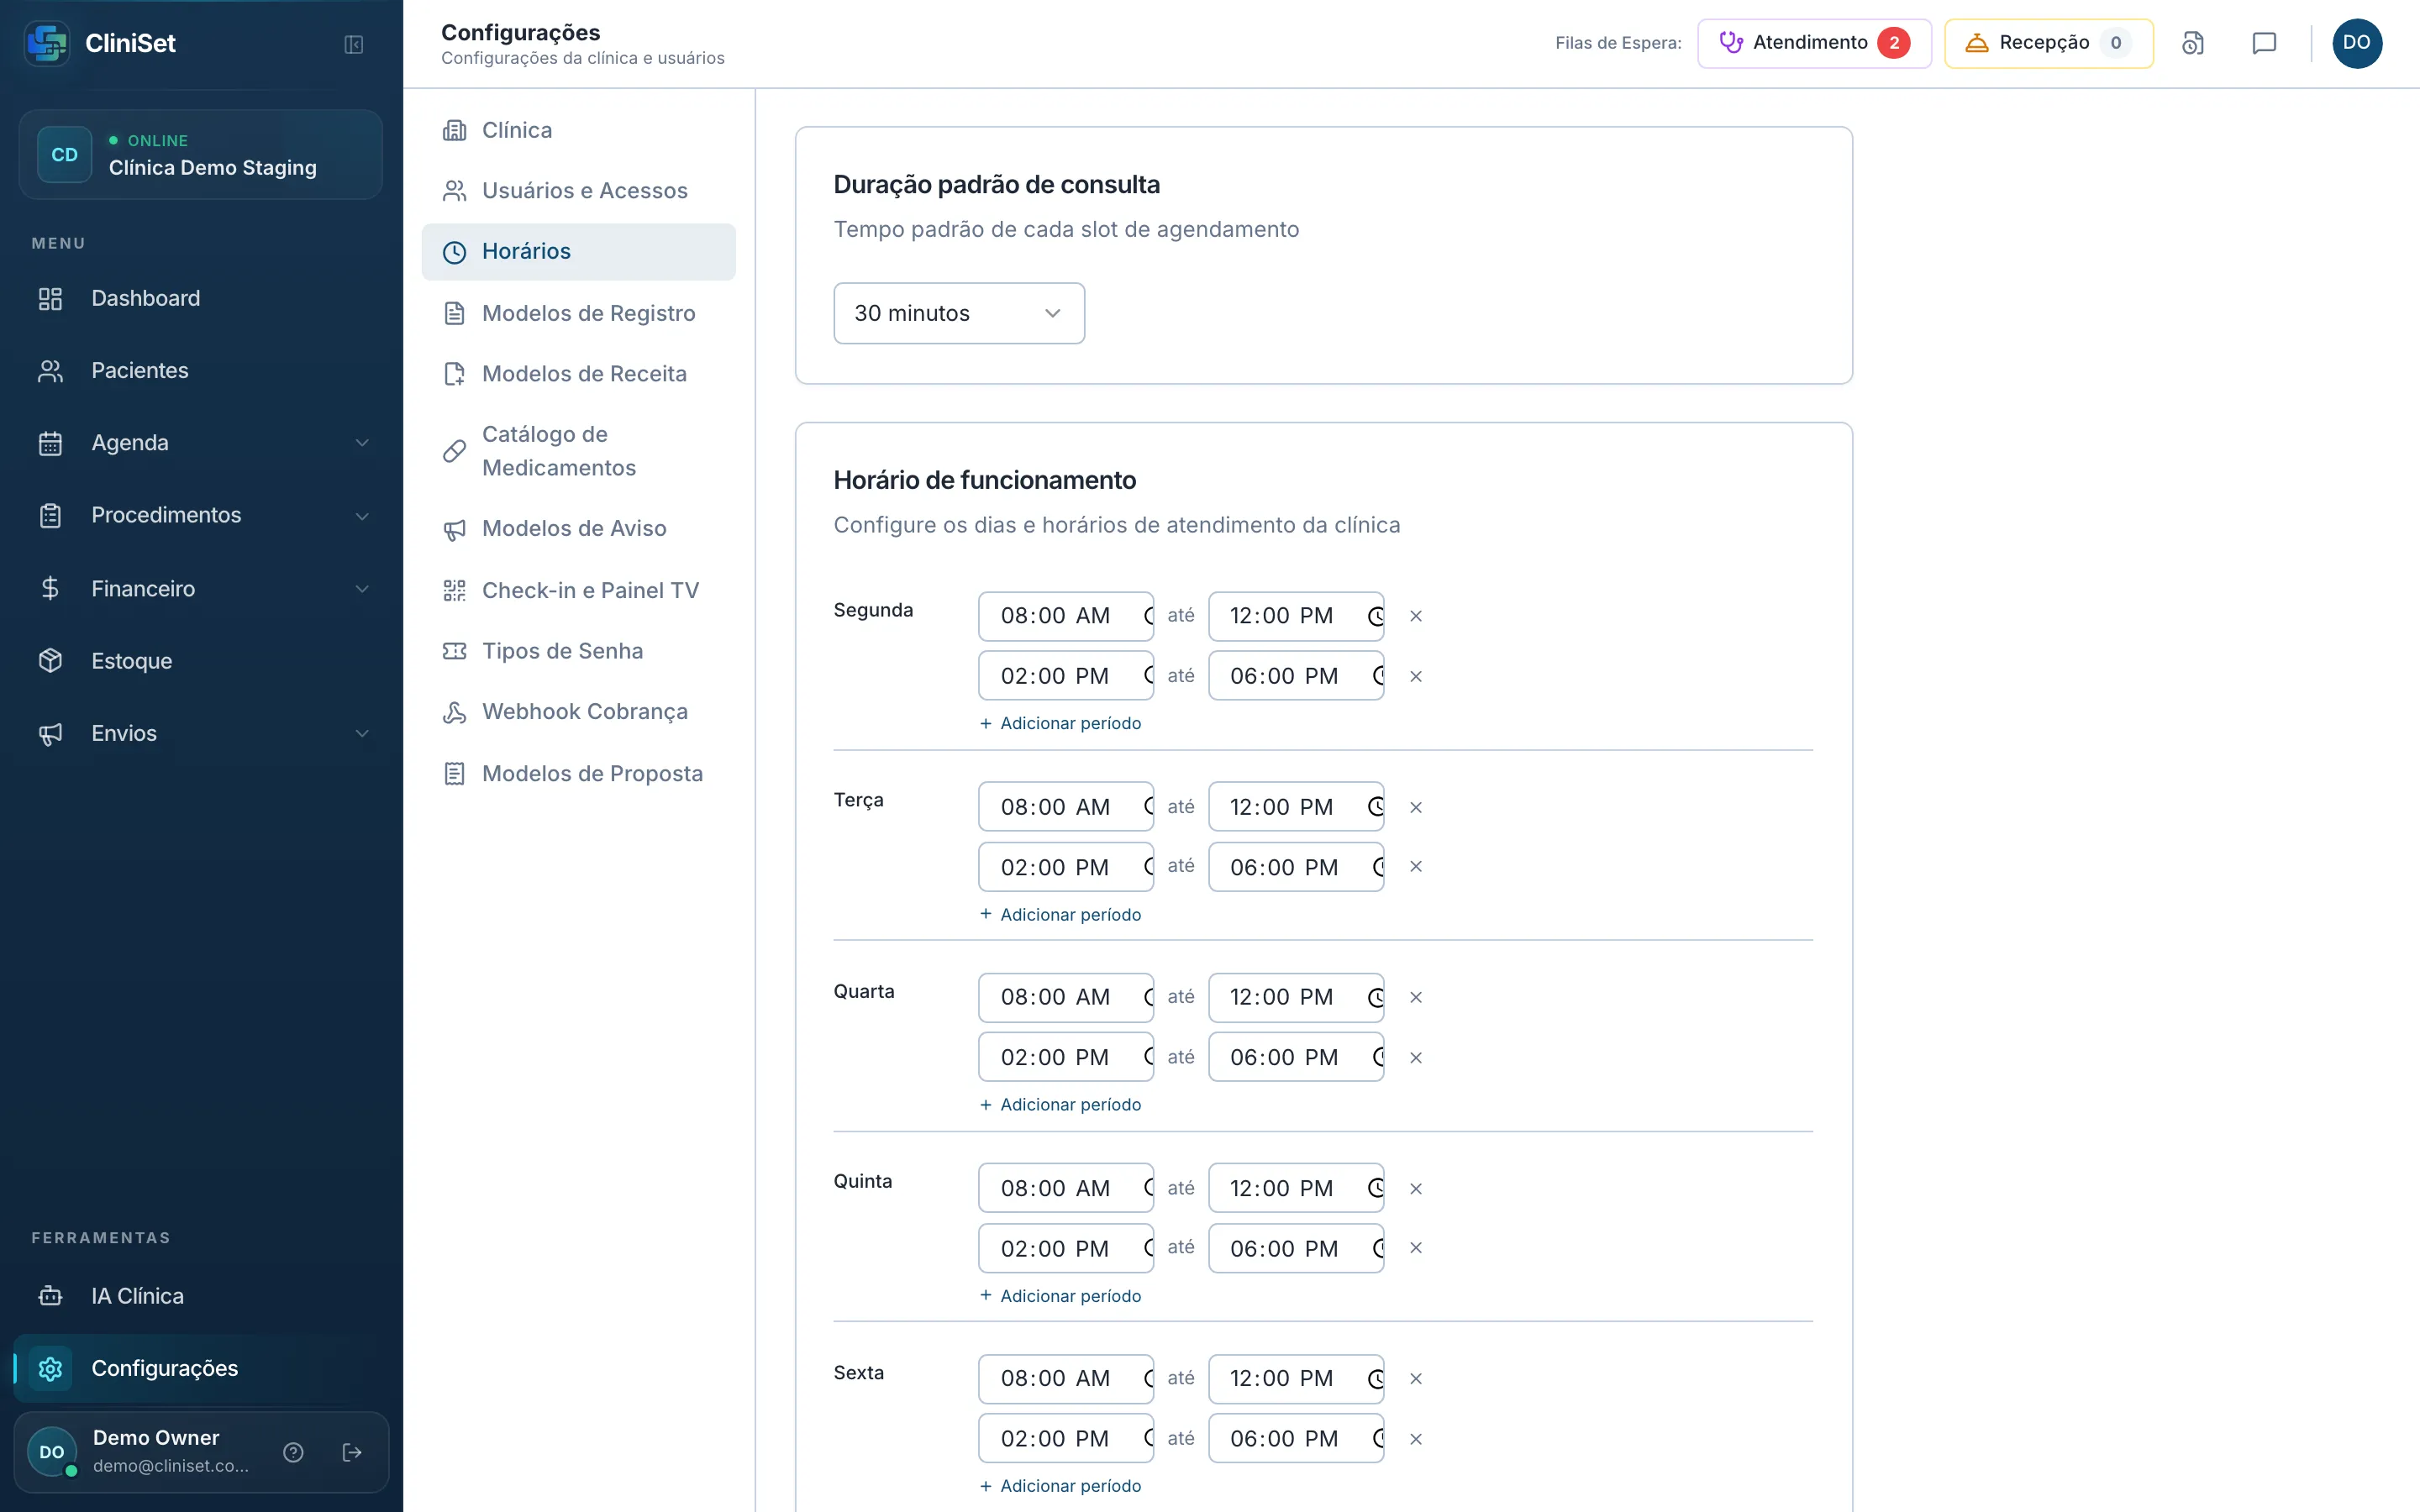Remove Quarta 02:00 PM period
Image resolution: width=2420 pixels, height=1512 pixels.
click(x=1415, y=1058)
